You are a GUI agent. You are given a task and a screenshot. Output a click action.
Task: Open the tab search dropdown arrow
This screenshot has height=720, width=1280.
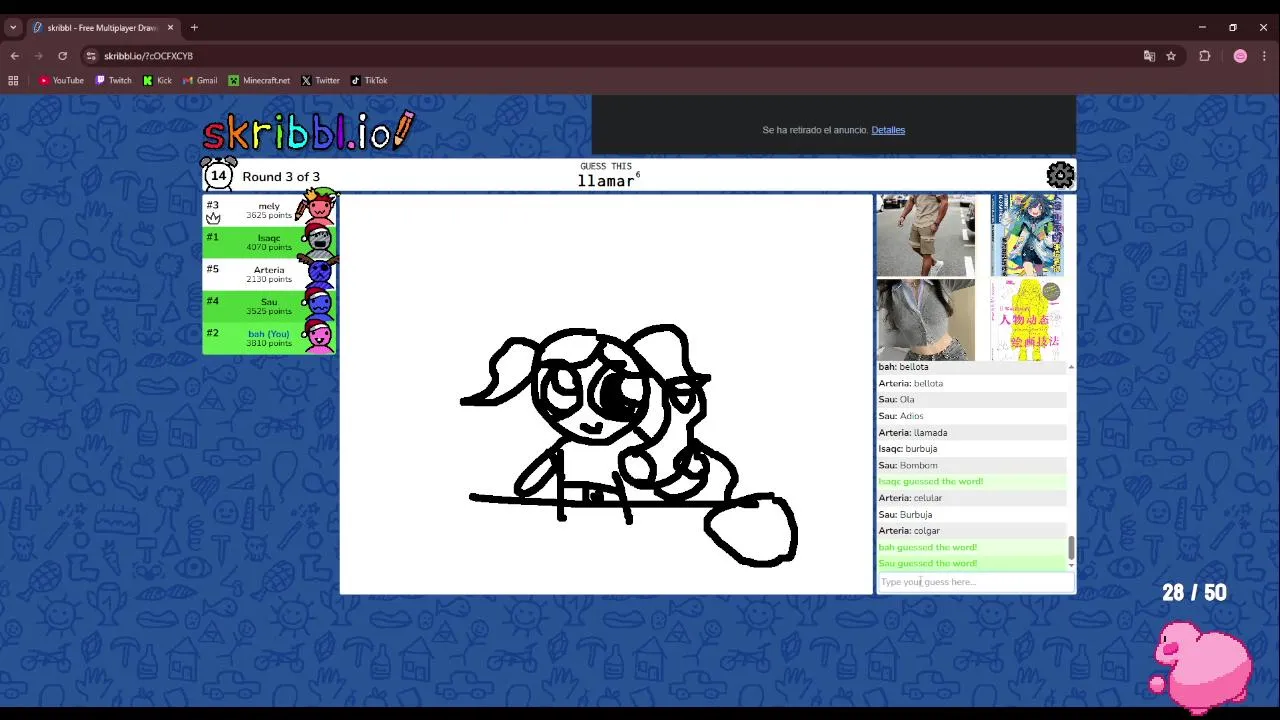(x=13, y=28)
